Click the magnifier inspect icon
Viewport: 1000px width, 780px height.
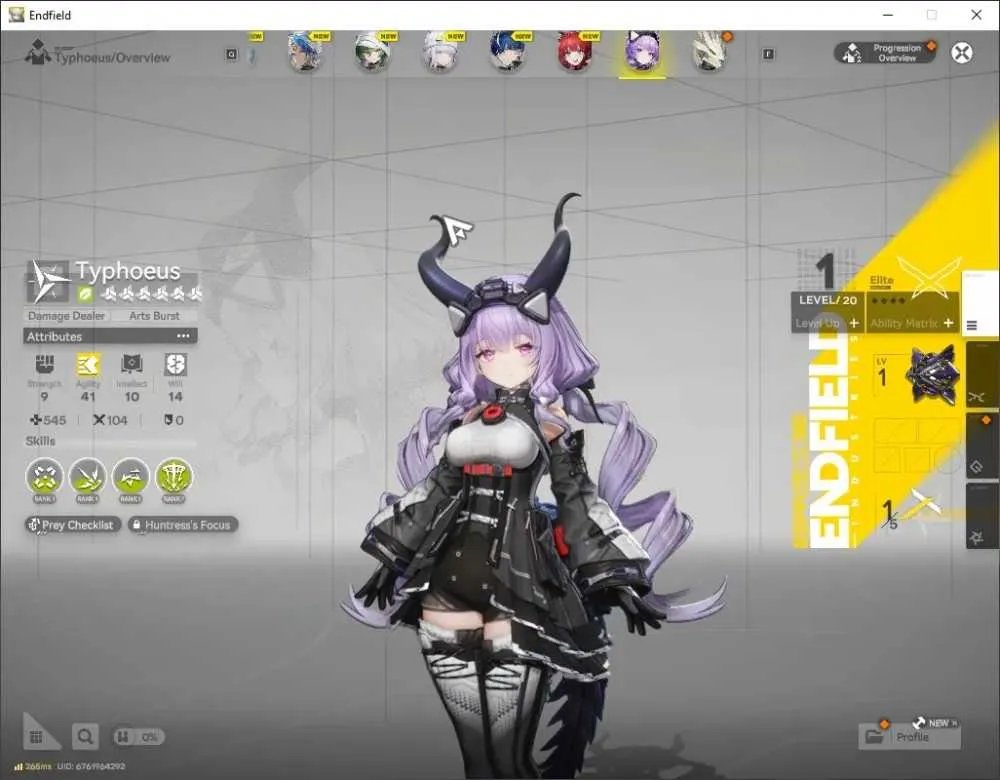click(85, 737)
